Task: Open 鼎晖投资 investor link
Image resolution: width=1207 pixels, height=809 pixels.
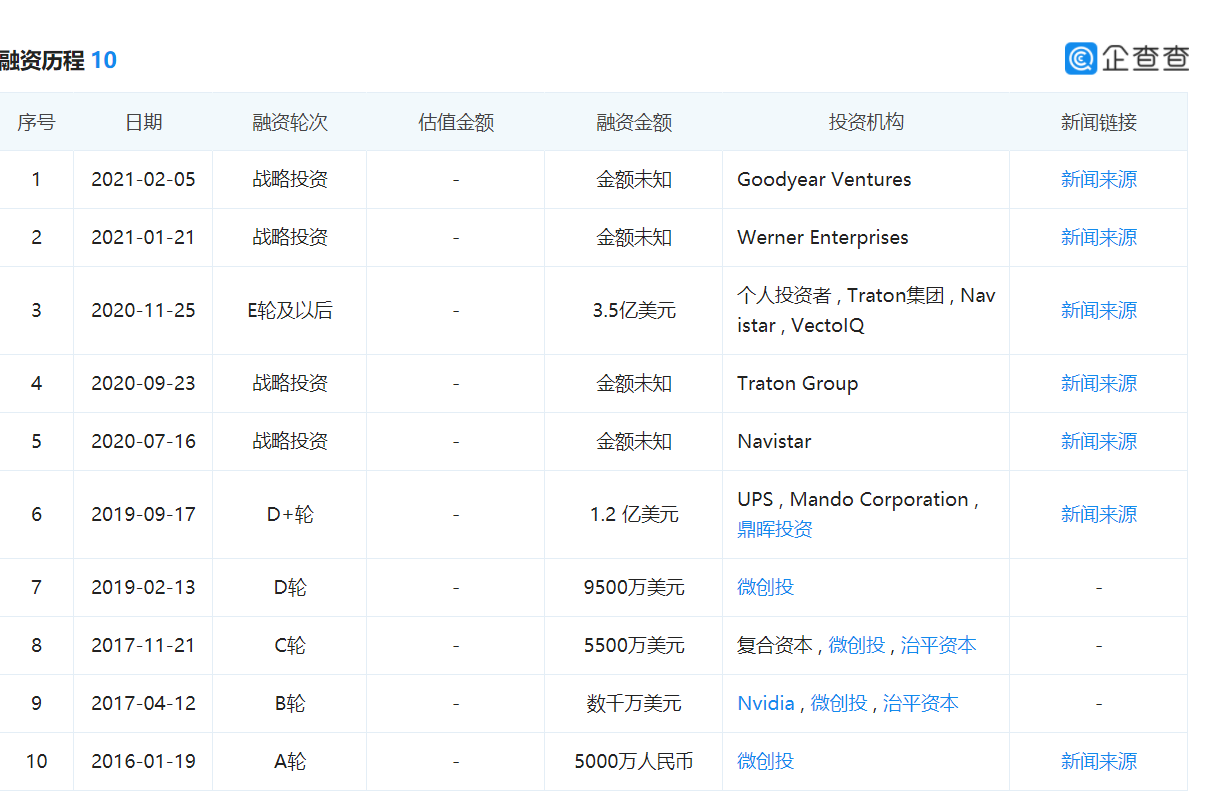Action: [x=775, y=530]
